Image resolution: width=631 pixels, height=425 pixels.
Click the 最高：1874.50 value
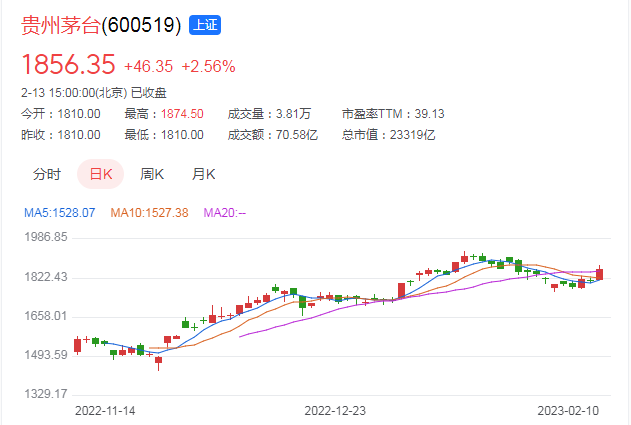164,114
